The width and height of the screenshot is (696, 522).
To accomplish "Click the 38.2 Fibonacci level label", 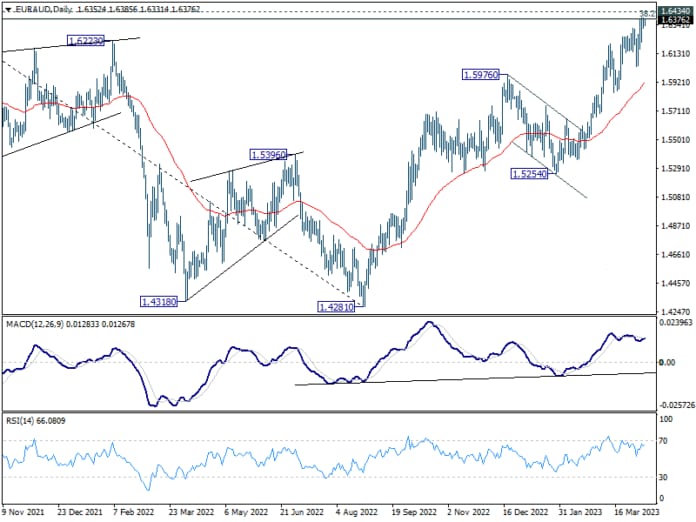I will point(647,14).
